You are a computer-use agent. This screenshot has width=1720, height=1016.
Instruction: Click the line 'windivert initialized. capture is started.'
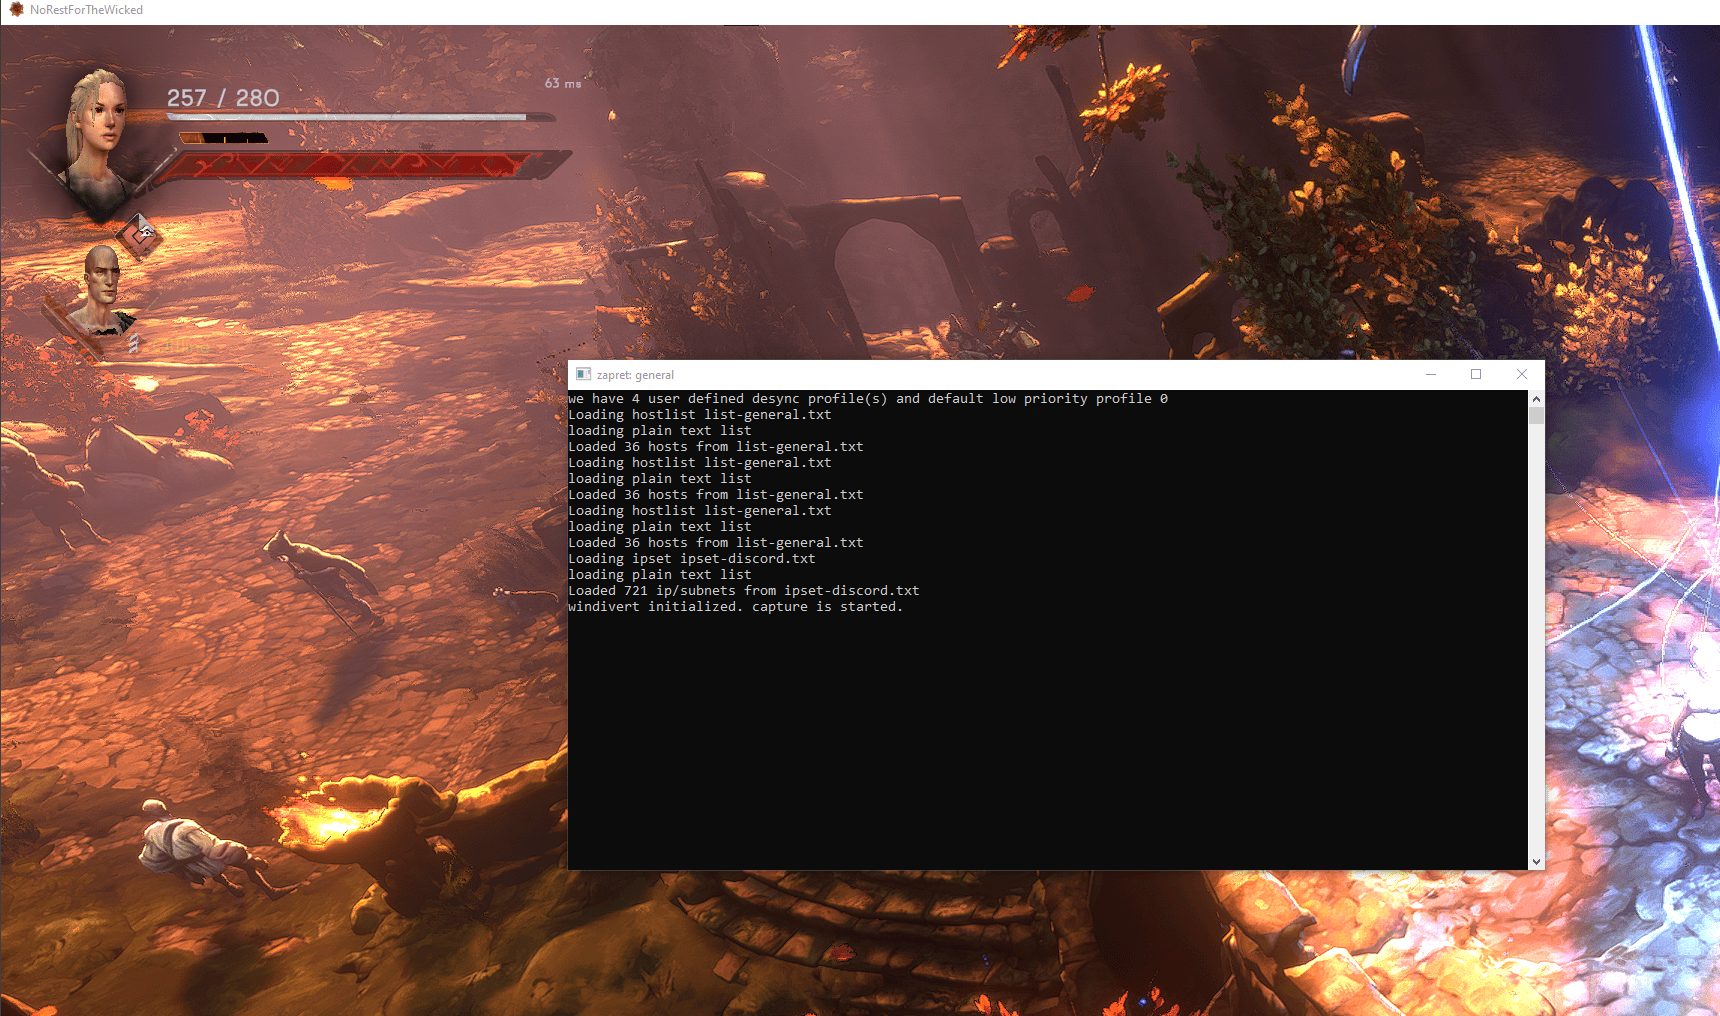coord(735,607)
